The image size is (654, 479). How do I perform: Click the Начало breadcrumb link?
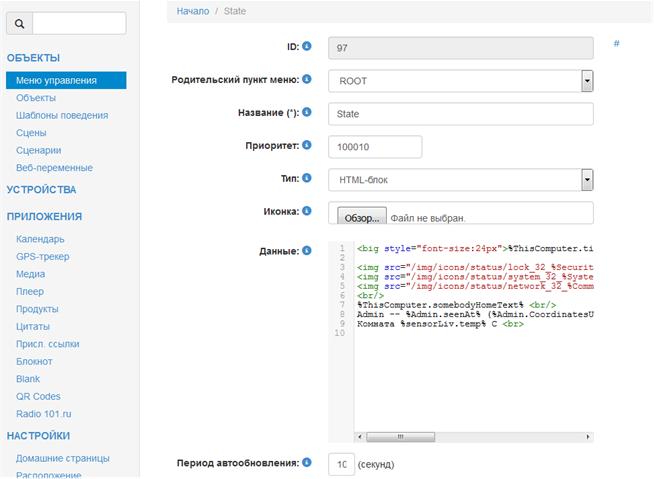[x=192, y=11]
